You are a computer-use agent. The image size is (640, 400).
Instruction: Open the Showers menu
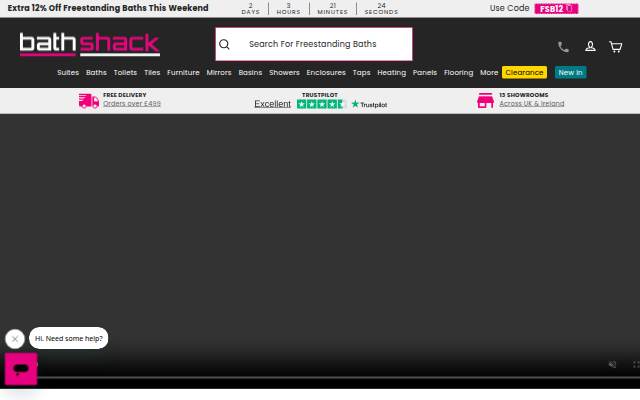[284, 73]
